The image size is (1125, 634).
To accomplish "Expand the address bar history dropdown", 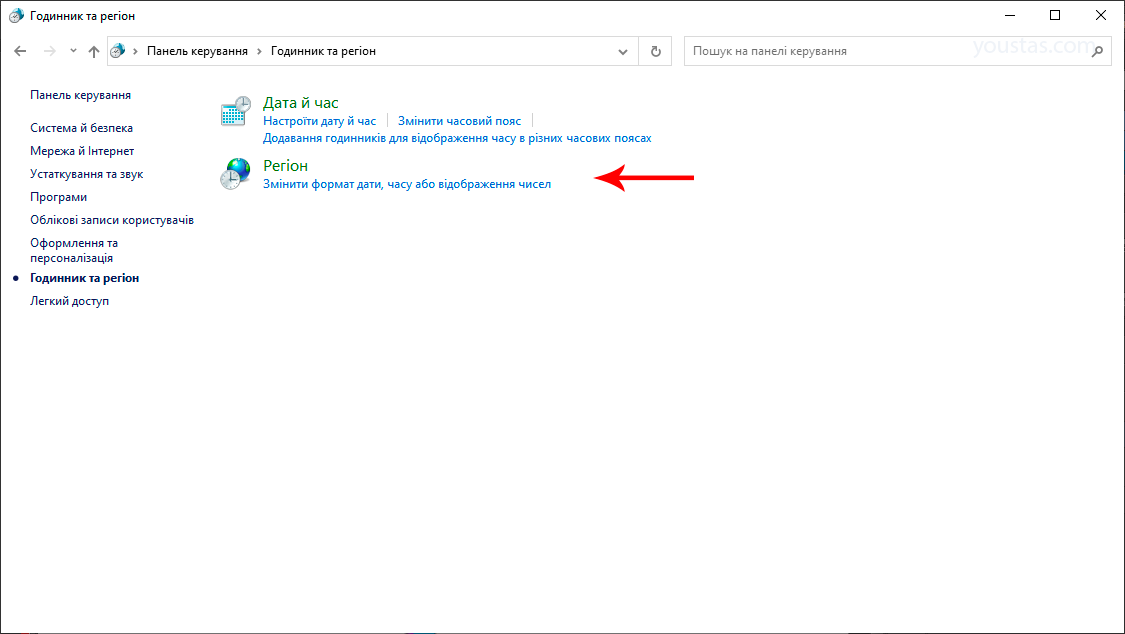I will pos(623,52).
